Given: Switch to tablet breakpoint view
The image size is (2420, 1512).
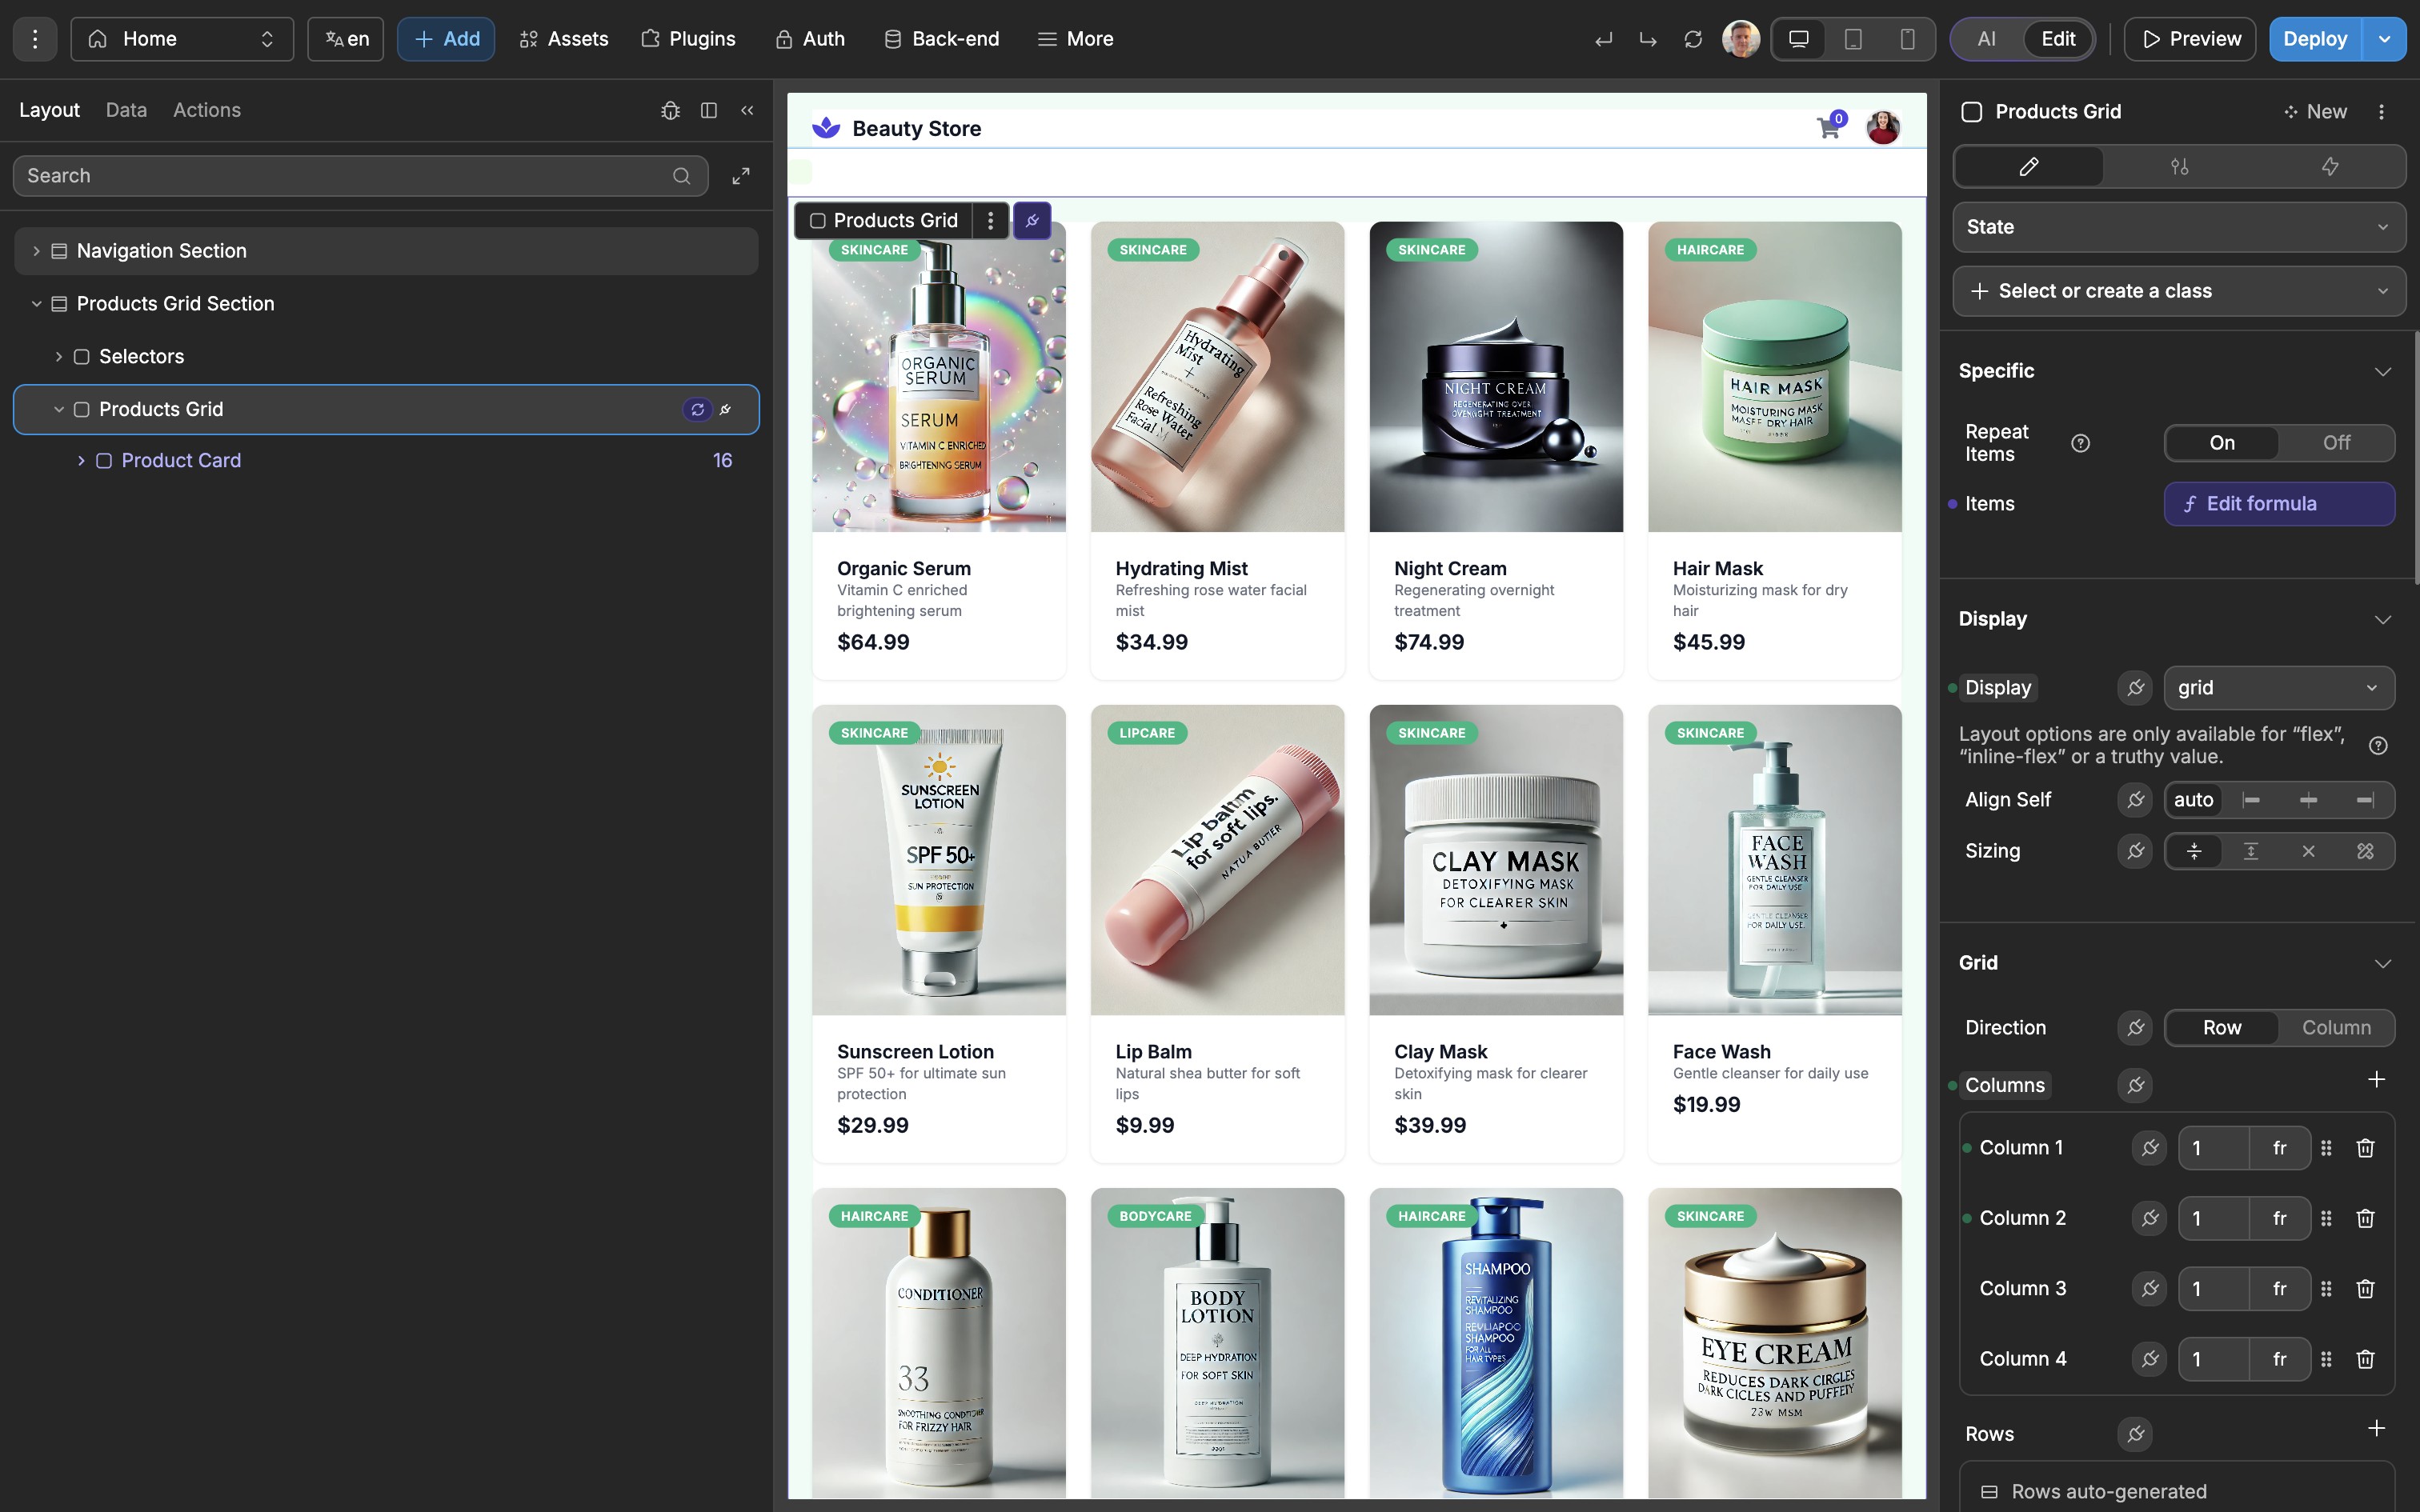Looking at the screenshot, I should pyautogui.click(x=1853, y=39).
